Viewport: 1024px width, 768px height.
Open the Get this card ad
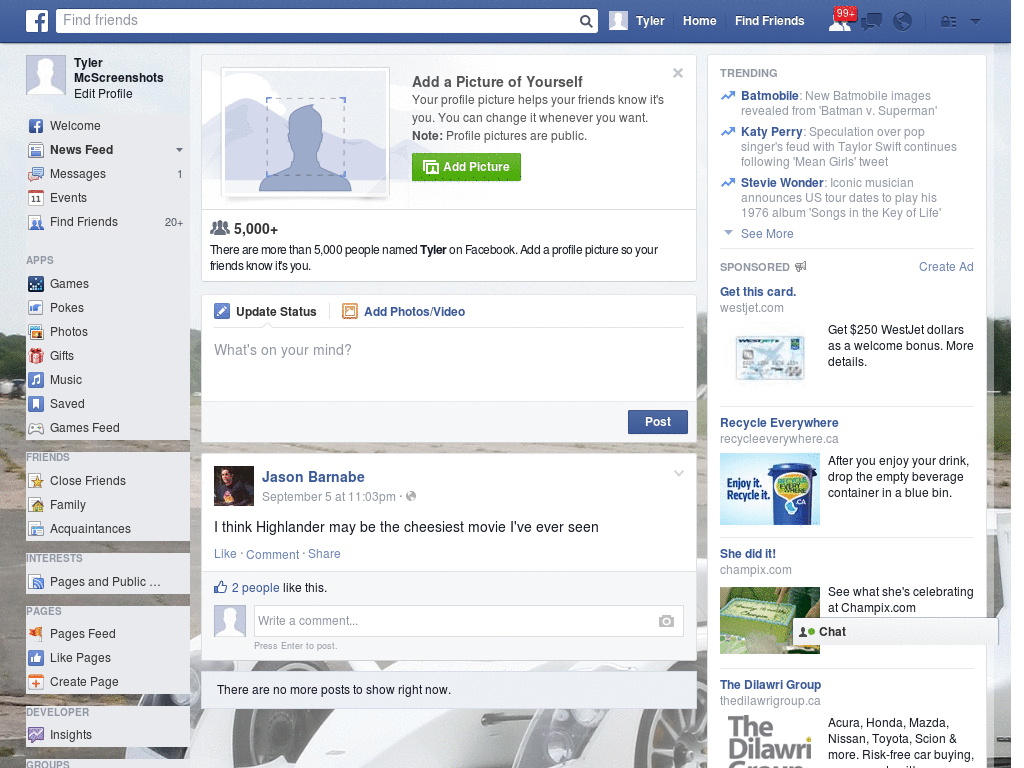click(x=758, y=292)
